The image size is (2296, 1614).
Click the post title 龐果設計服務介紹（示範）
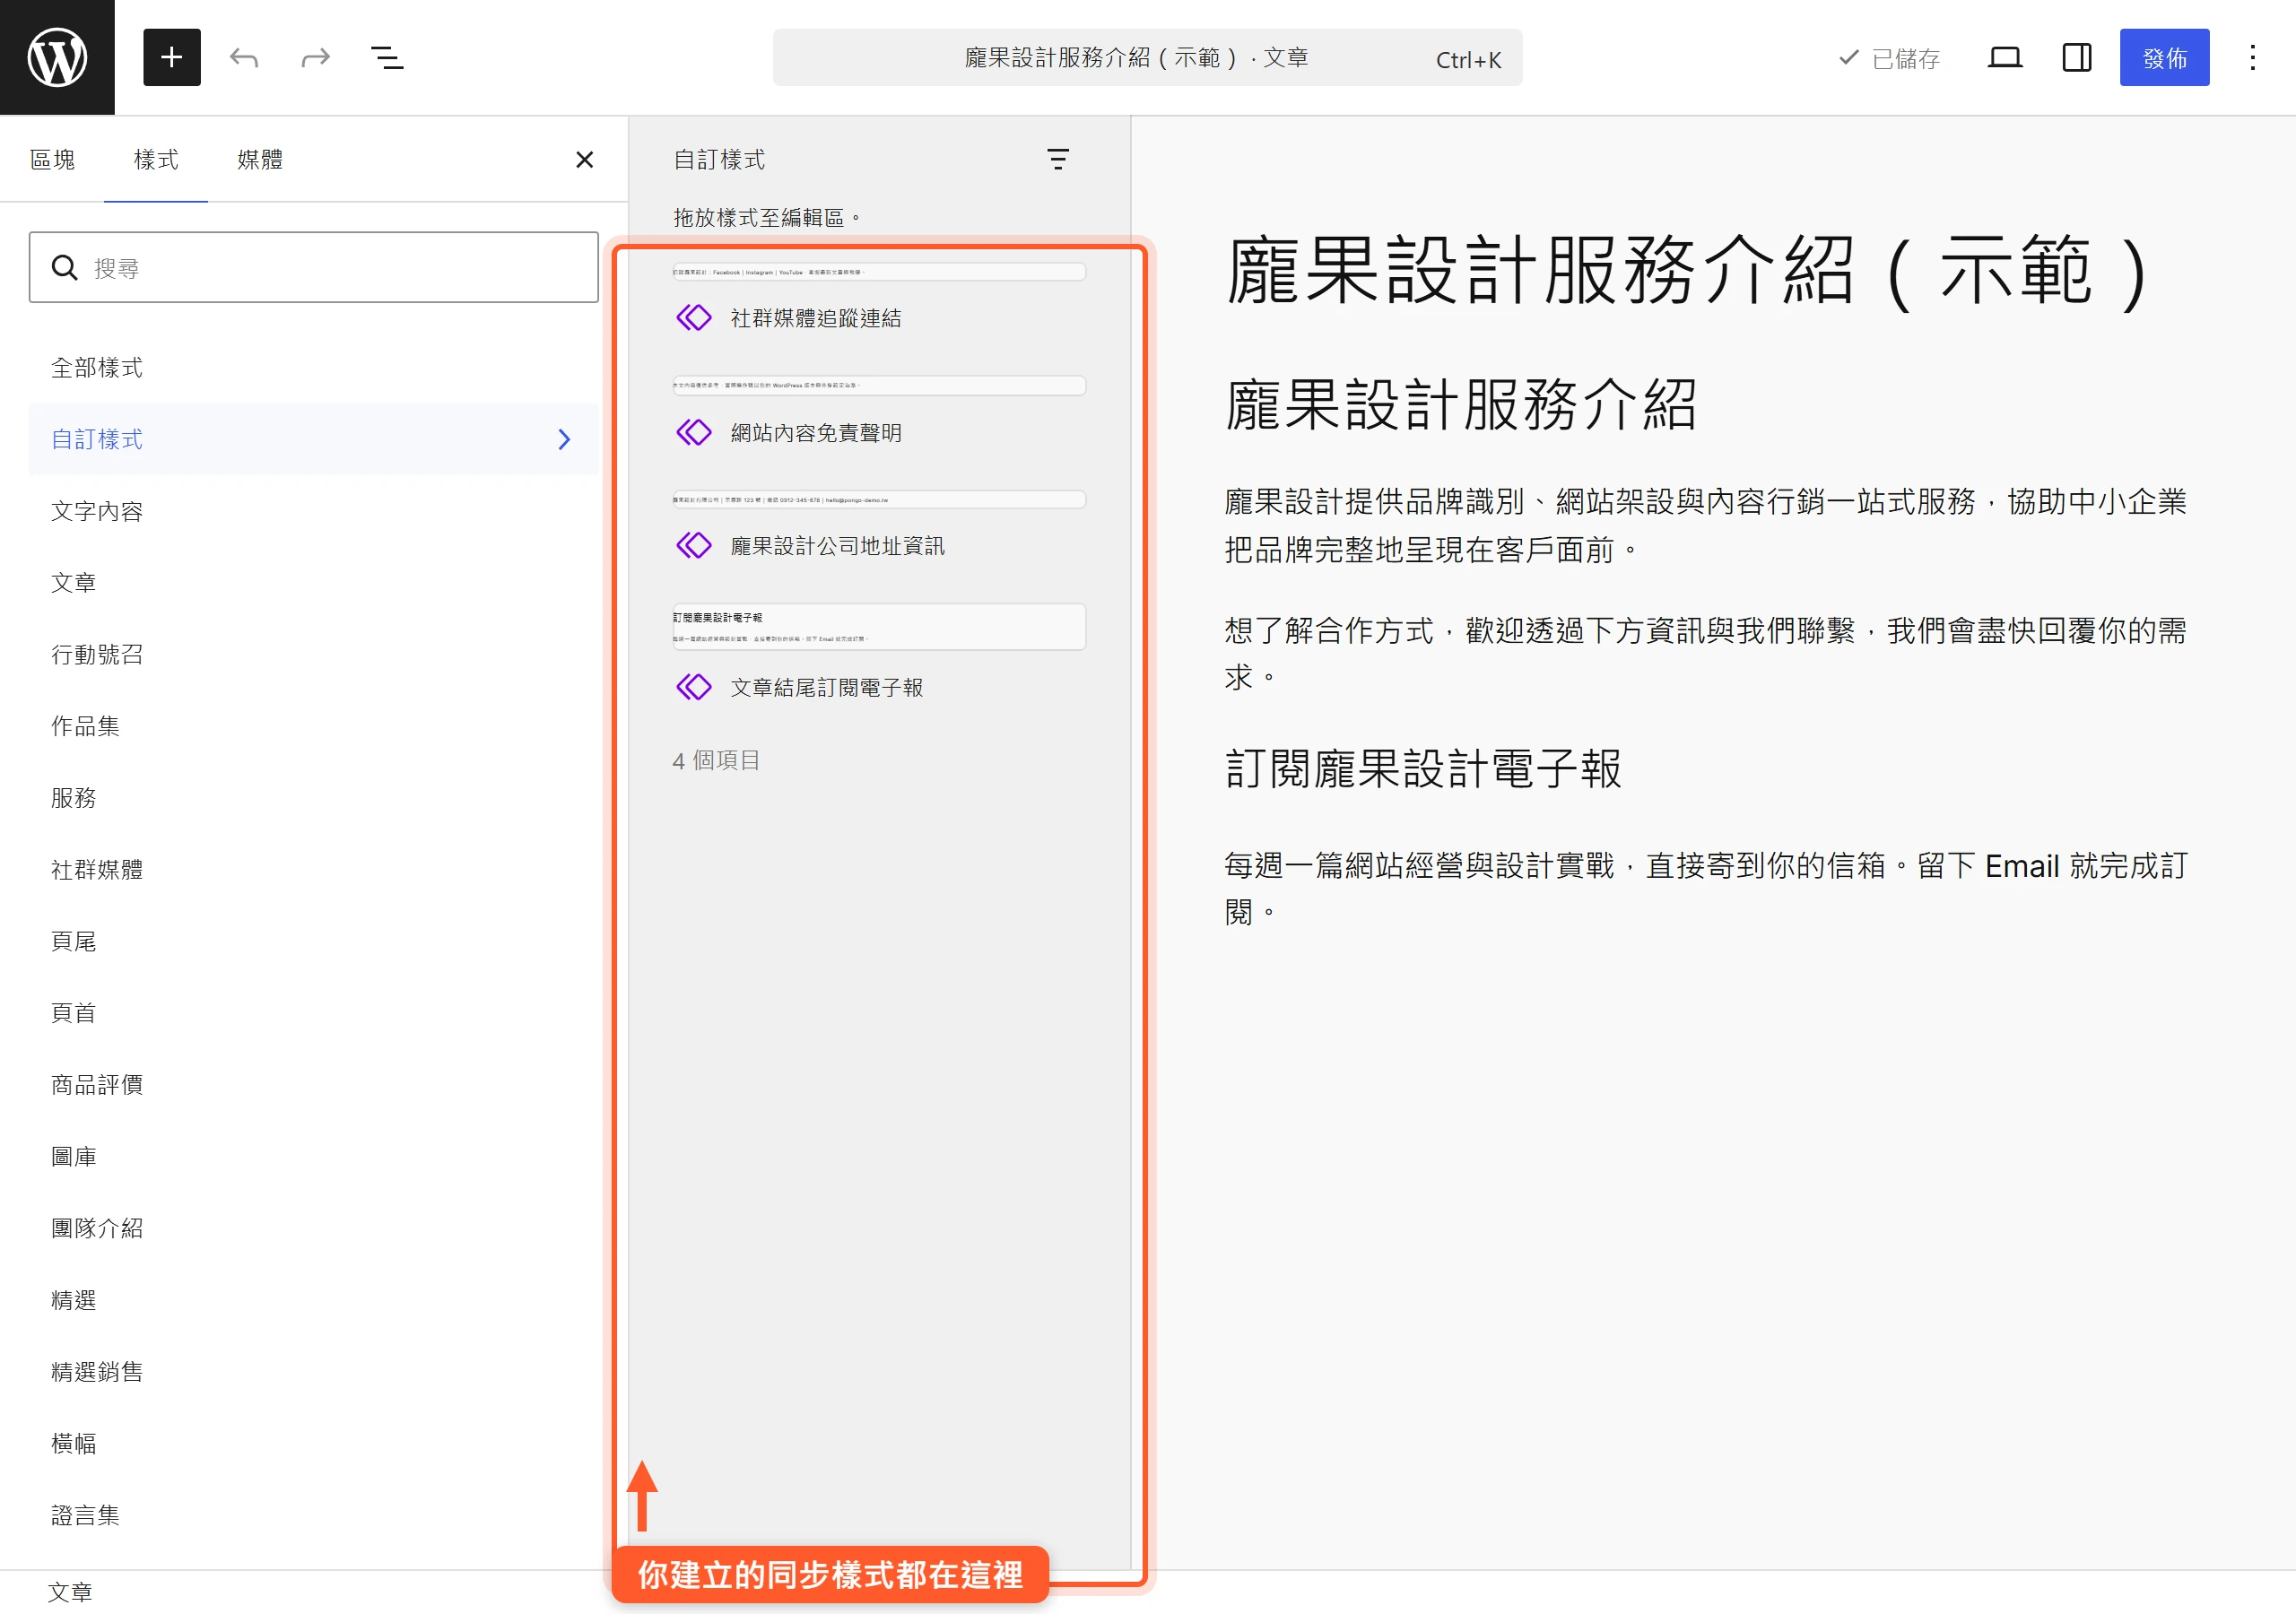(x=1688, y=271)
